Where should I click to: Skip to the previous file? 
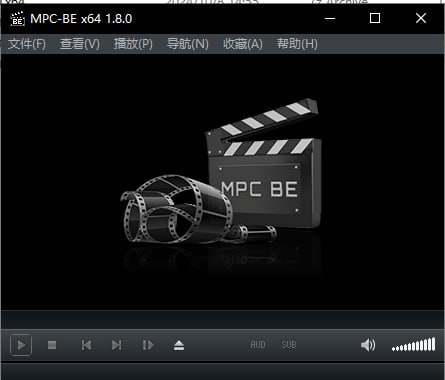(86, 345)
